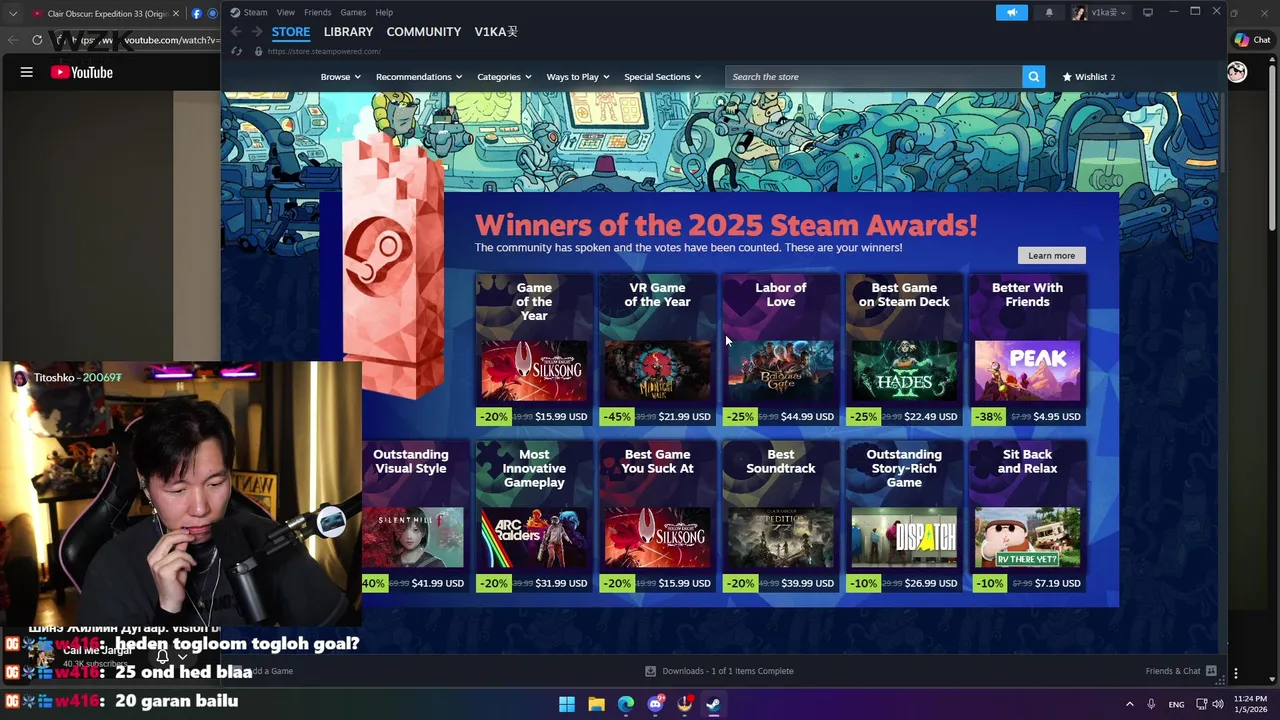Open Steam notifications bell
Viewport: 1280px width, 720px height.
tap(1049, 12)
